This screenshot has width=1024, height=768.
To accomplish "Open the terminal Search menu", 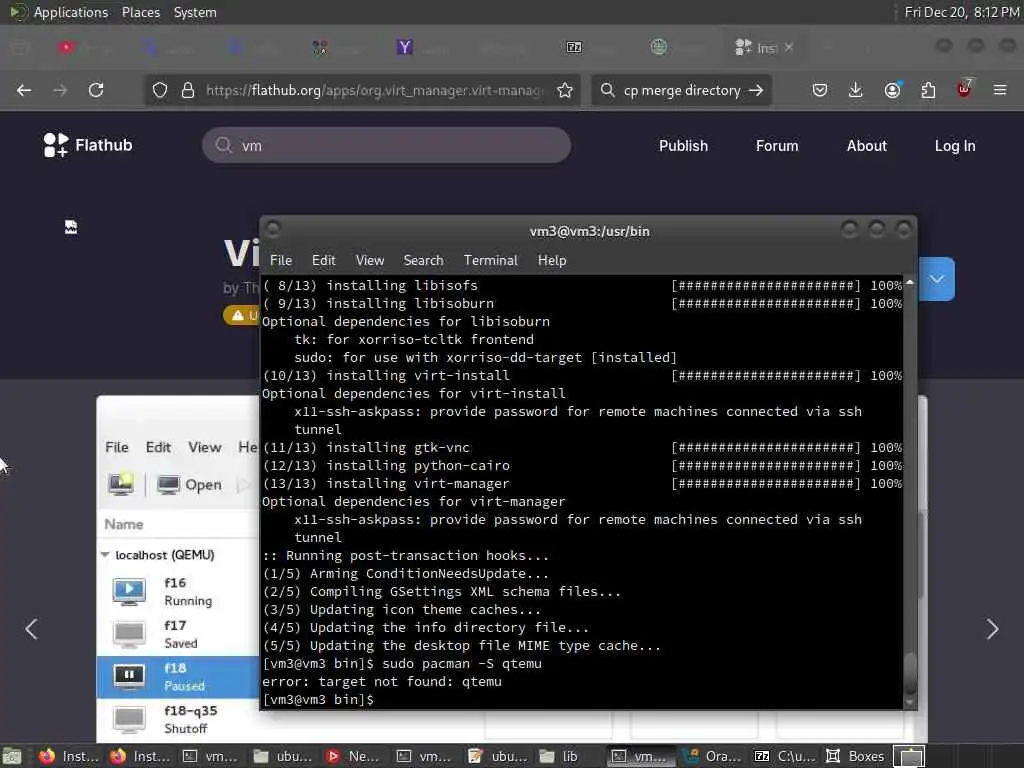I will (423, 260).
